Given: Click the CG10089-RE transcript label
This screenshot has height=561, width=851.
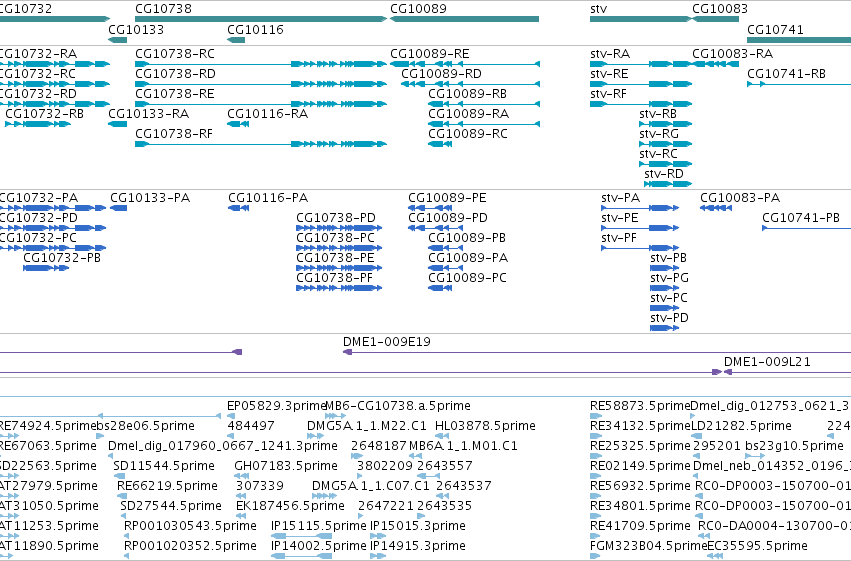Looking at the screenshot, I should 430,54.
